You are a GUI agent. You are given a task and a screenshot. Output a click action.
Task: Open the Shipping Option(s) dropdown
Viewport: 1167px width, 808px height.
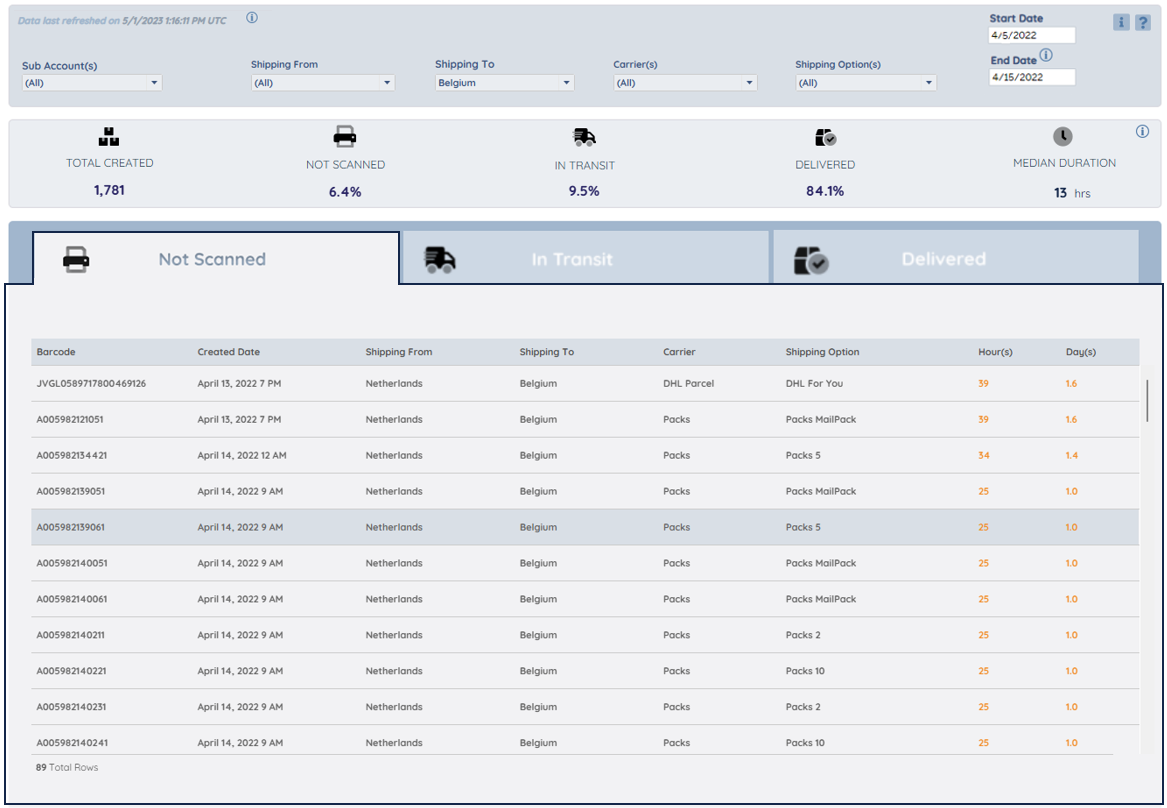[866, 83]
